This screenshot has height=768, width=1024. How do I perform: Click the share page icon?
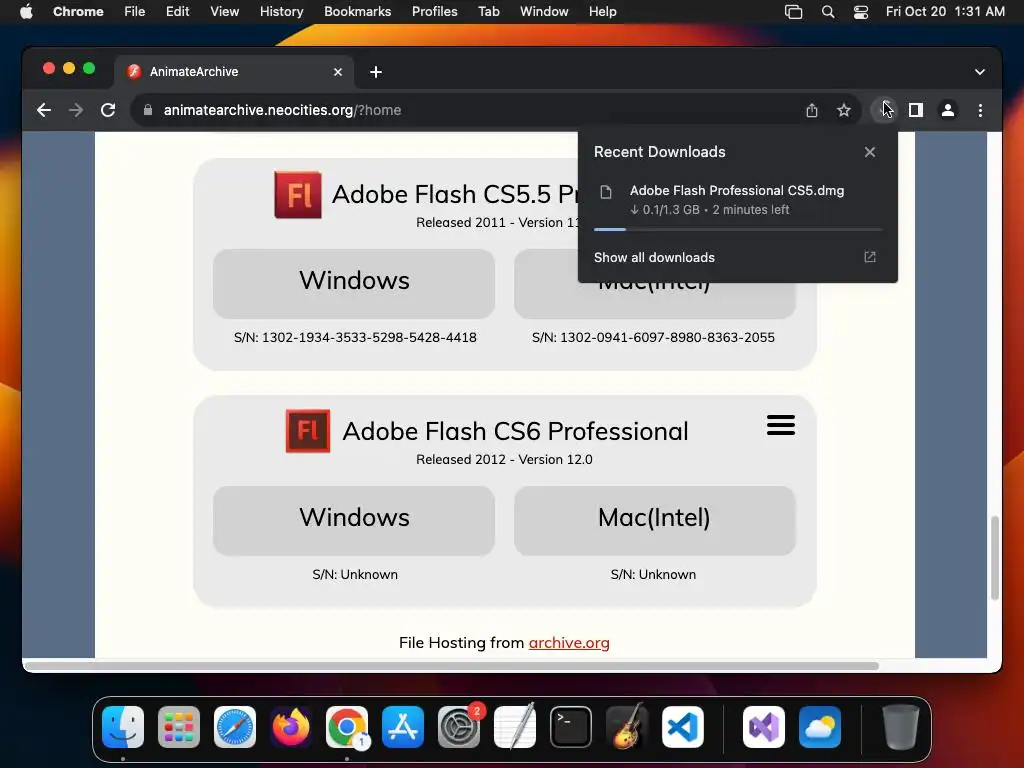812,110
